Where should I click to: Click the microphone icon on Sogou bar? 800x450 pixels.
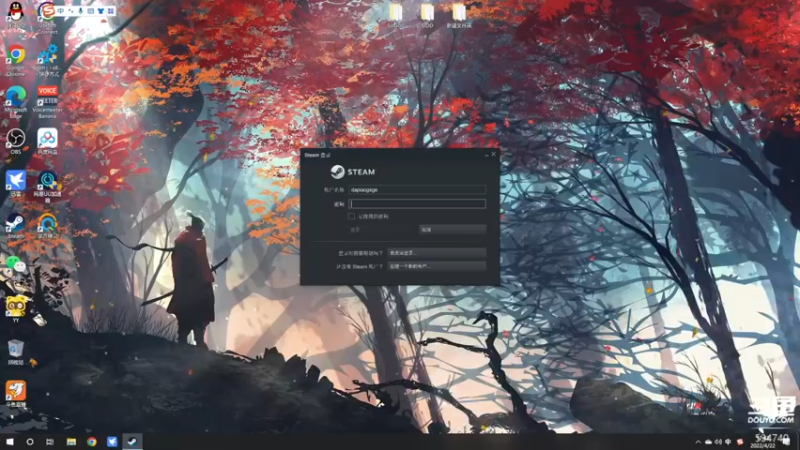[x=81, y=11]
